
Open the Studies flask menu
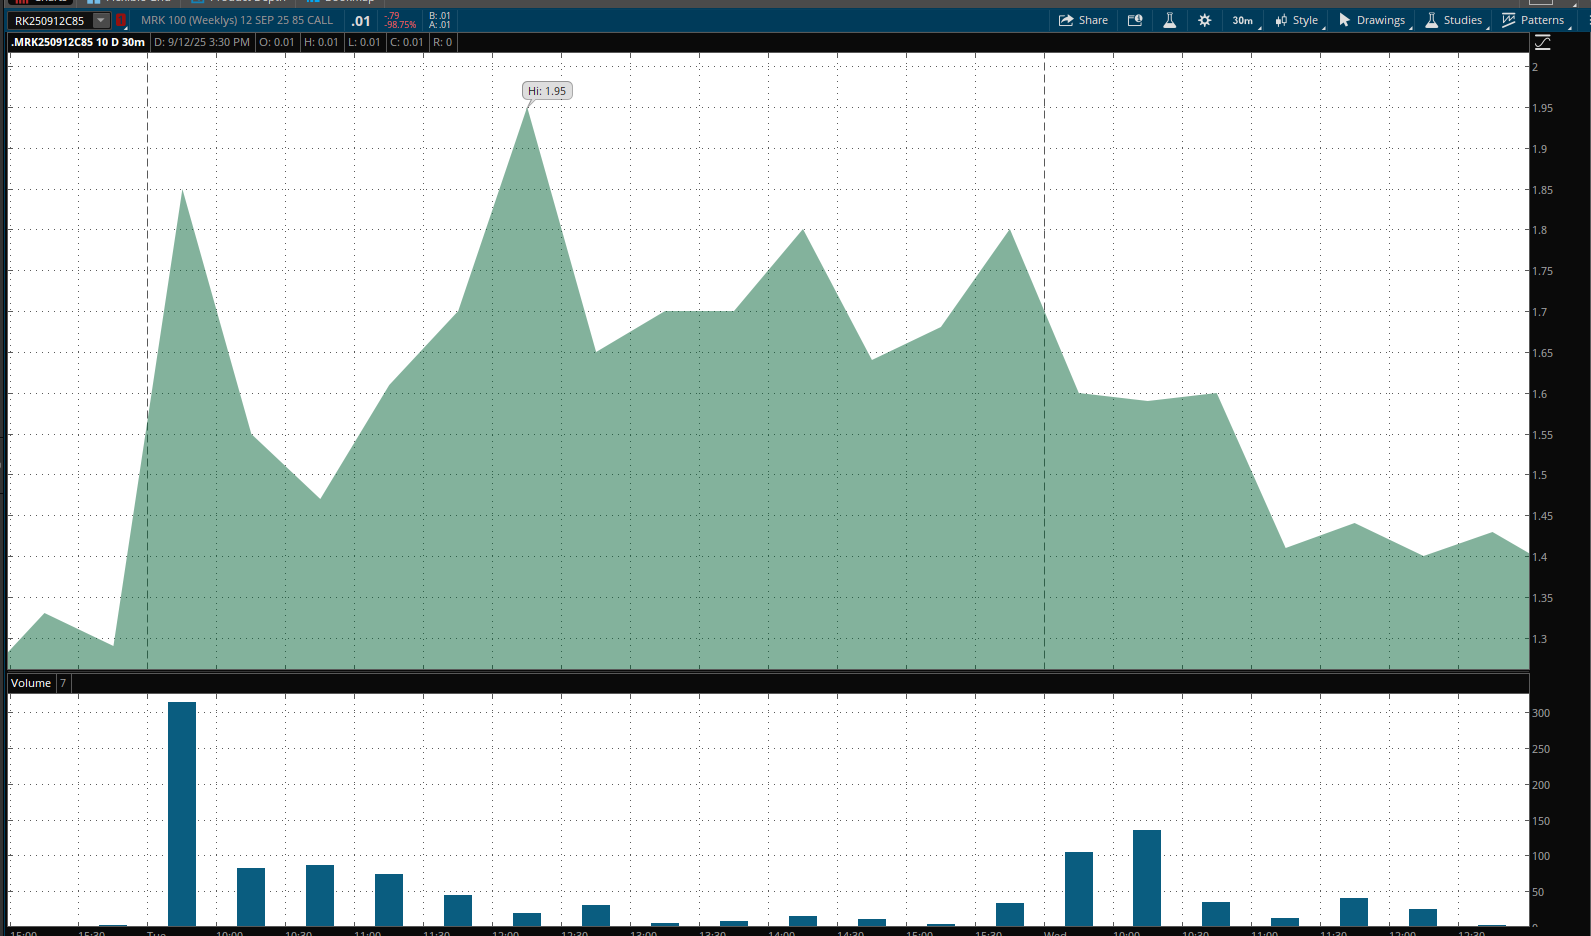coord(1453,20)
